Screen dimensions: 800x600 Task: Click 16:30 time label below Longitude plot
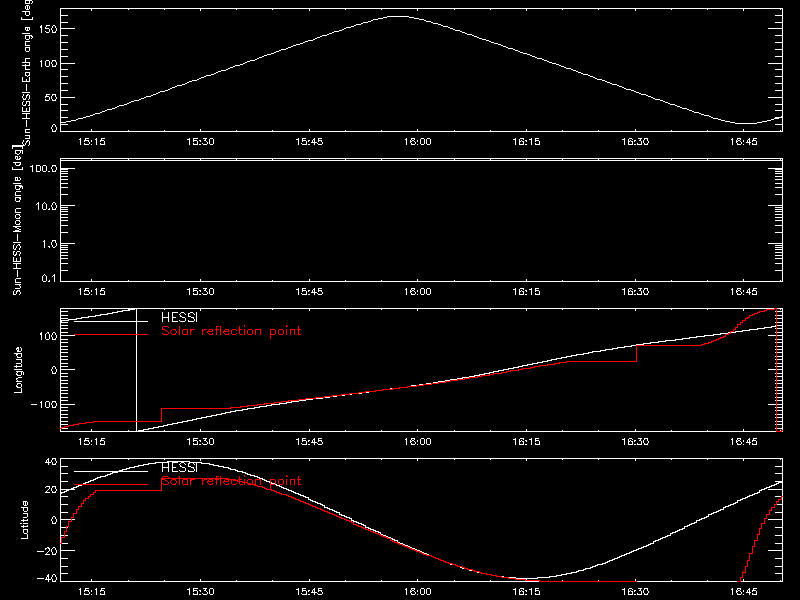[635, 441]
